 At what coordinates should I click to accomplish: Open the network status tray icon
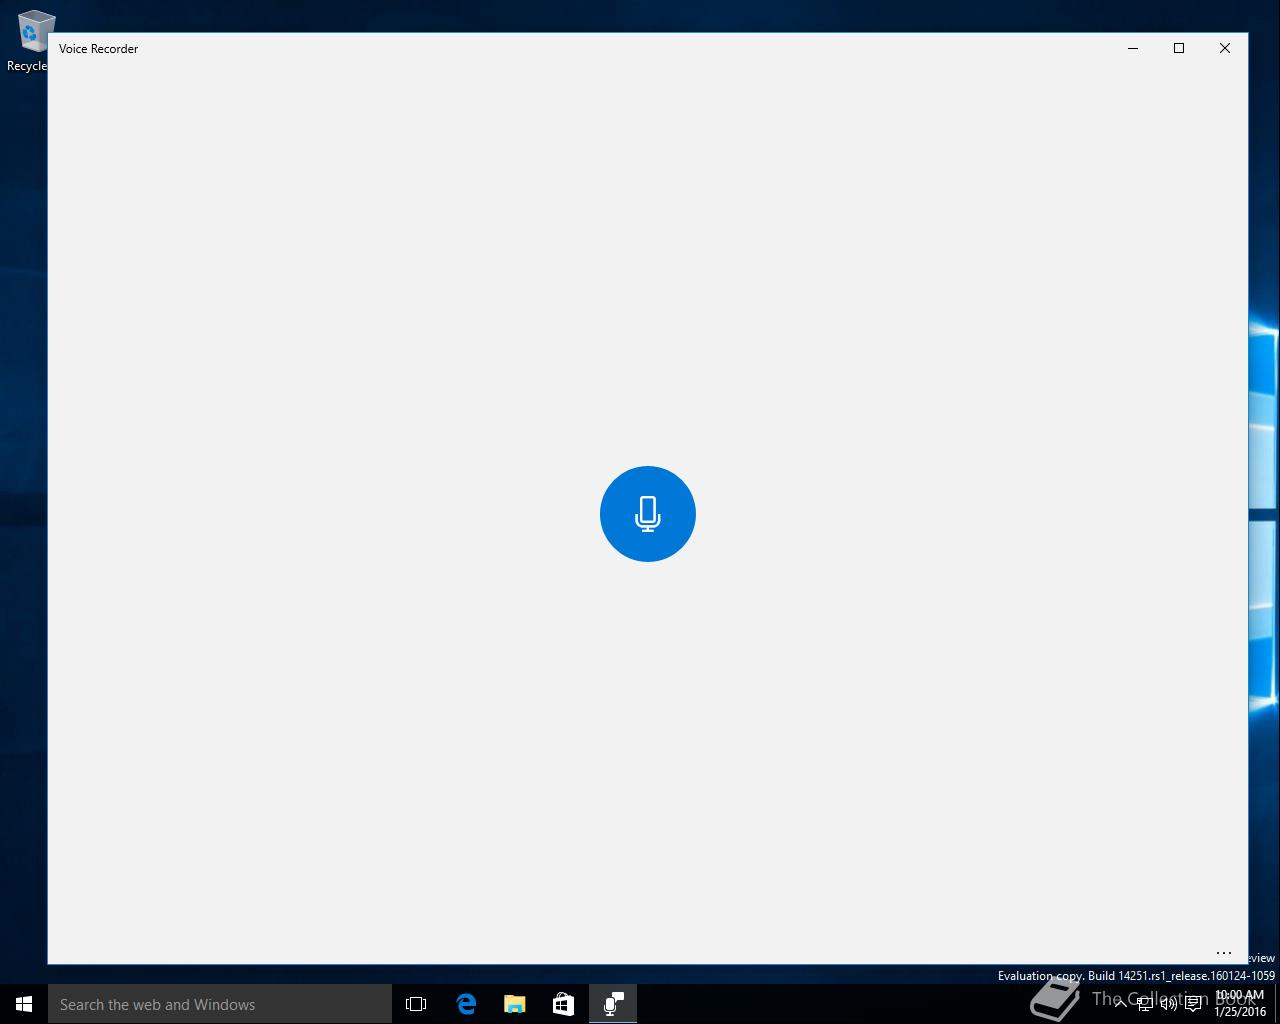(x=1145, y=1004)
